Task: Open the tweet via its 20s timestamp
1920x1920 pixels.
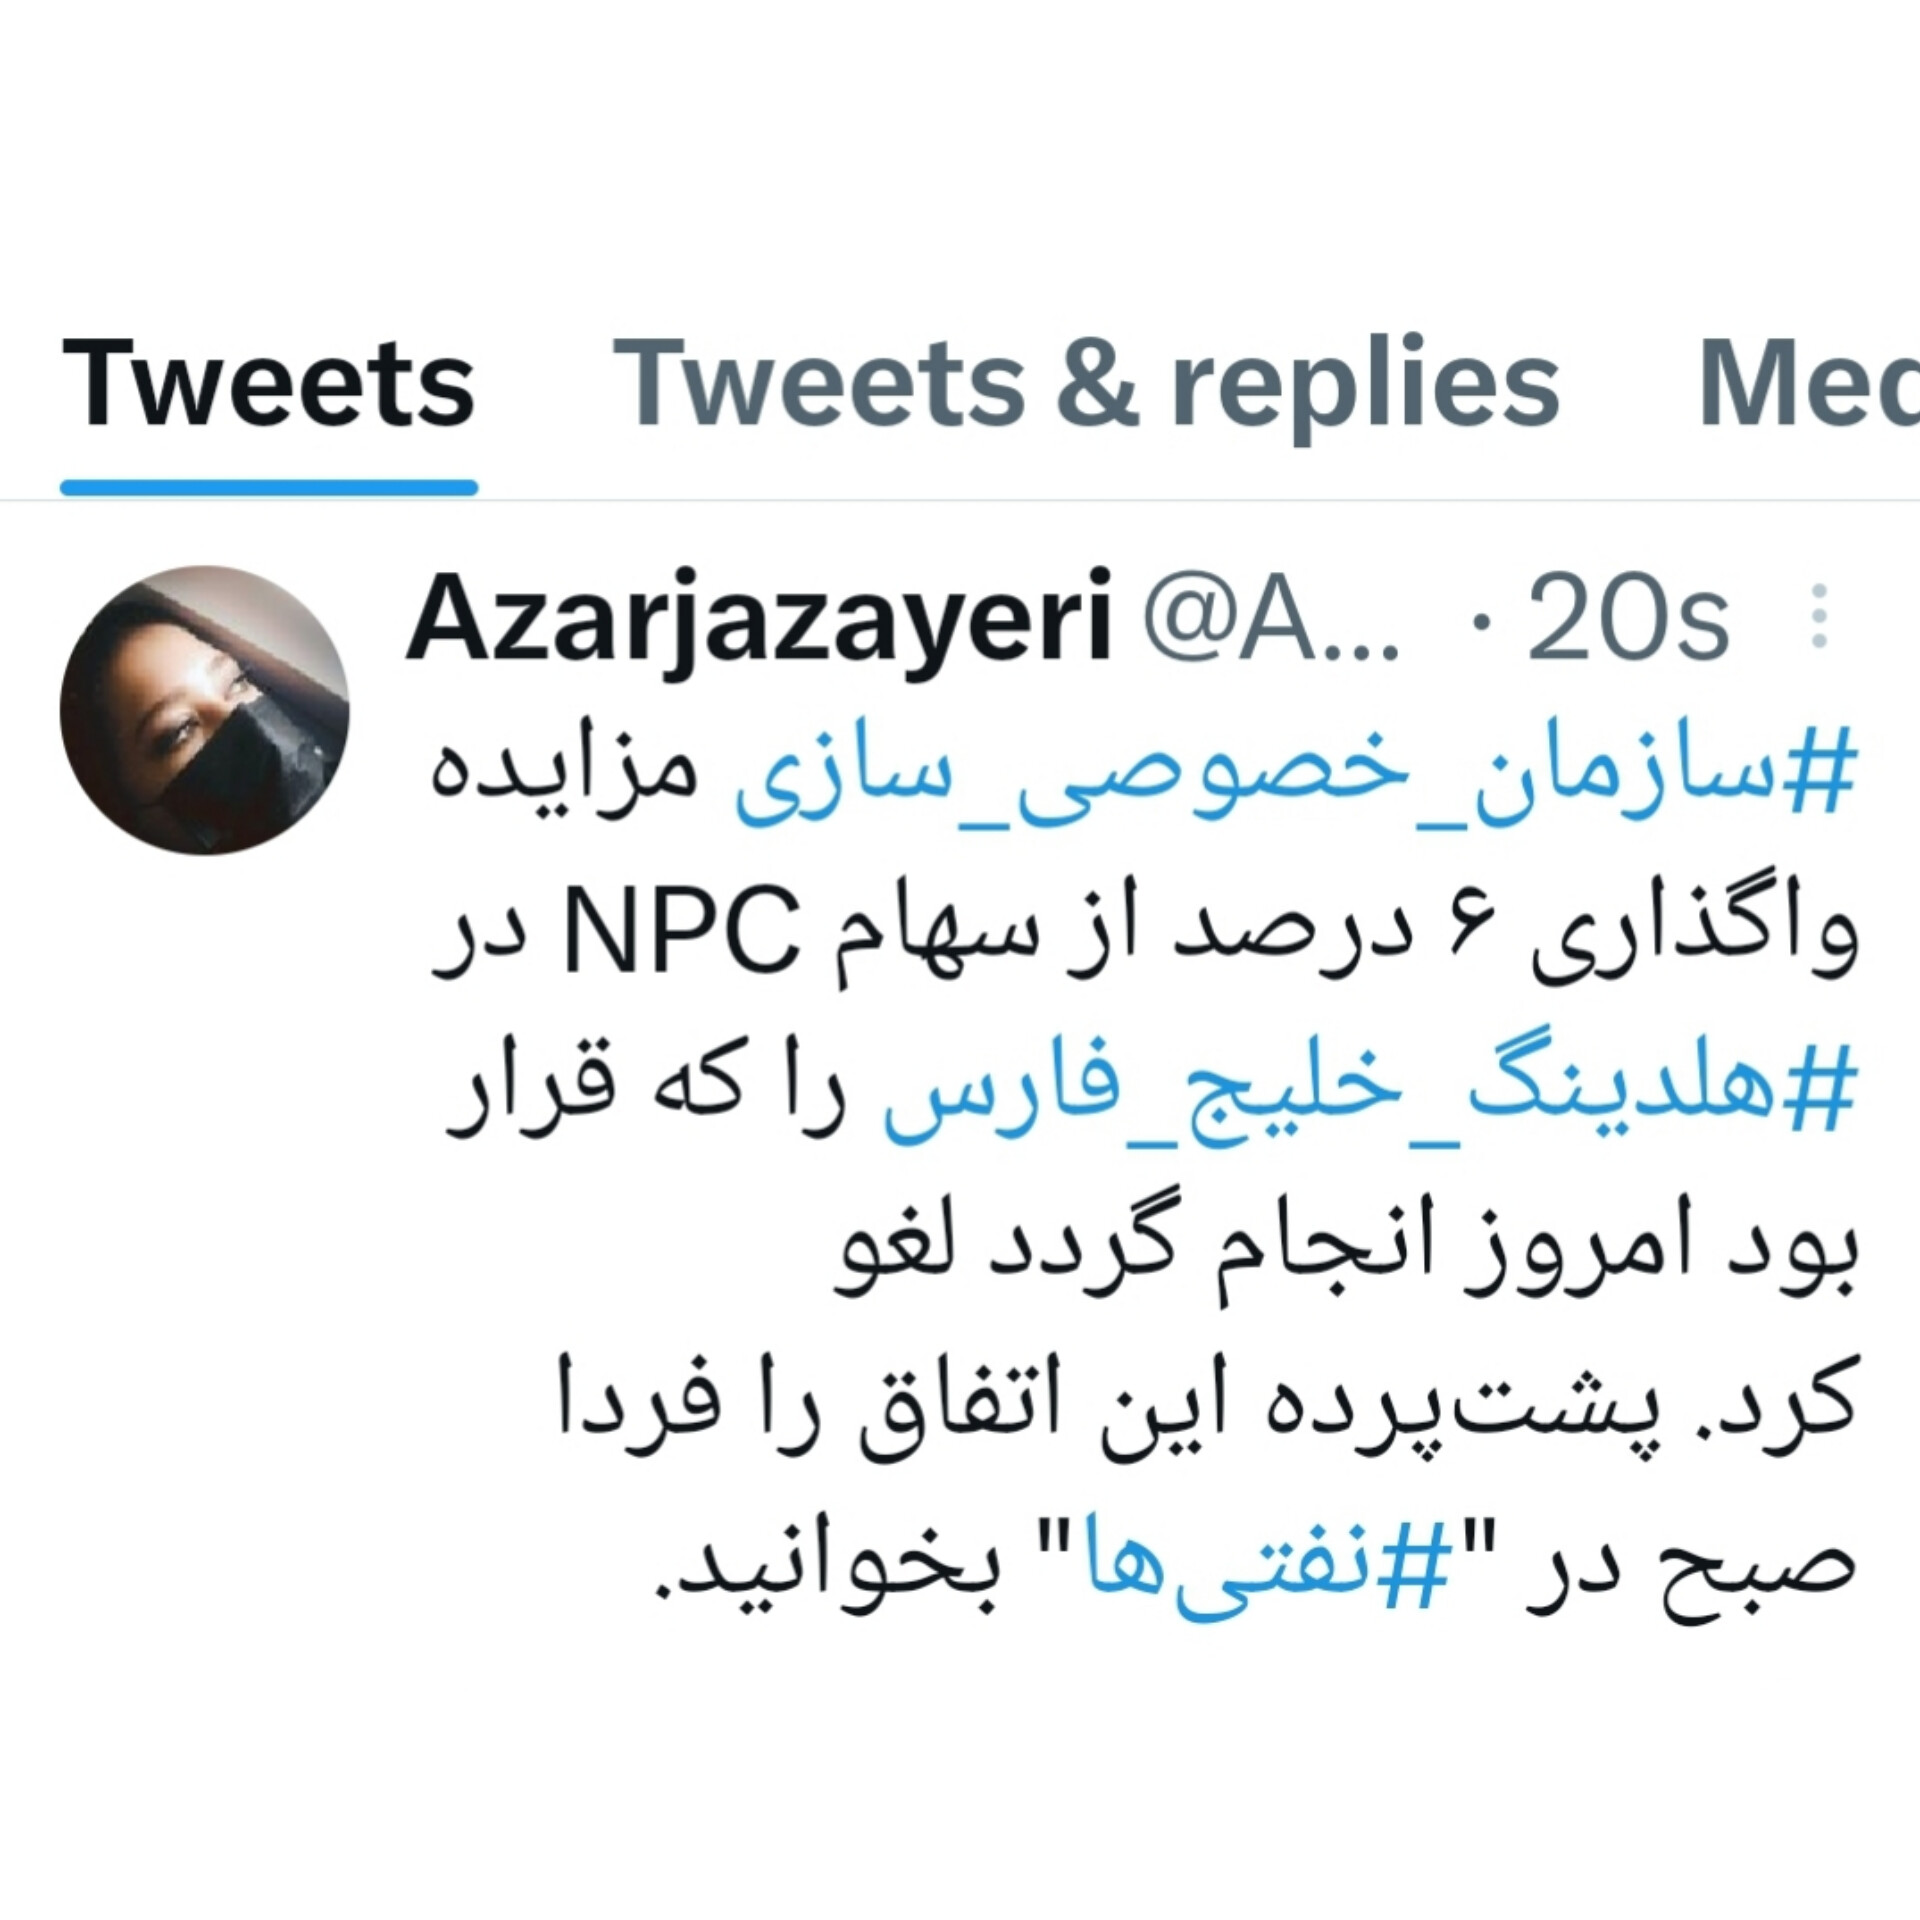Action: point(1628,619)
